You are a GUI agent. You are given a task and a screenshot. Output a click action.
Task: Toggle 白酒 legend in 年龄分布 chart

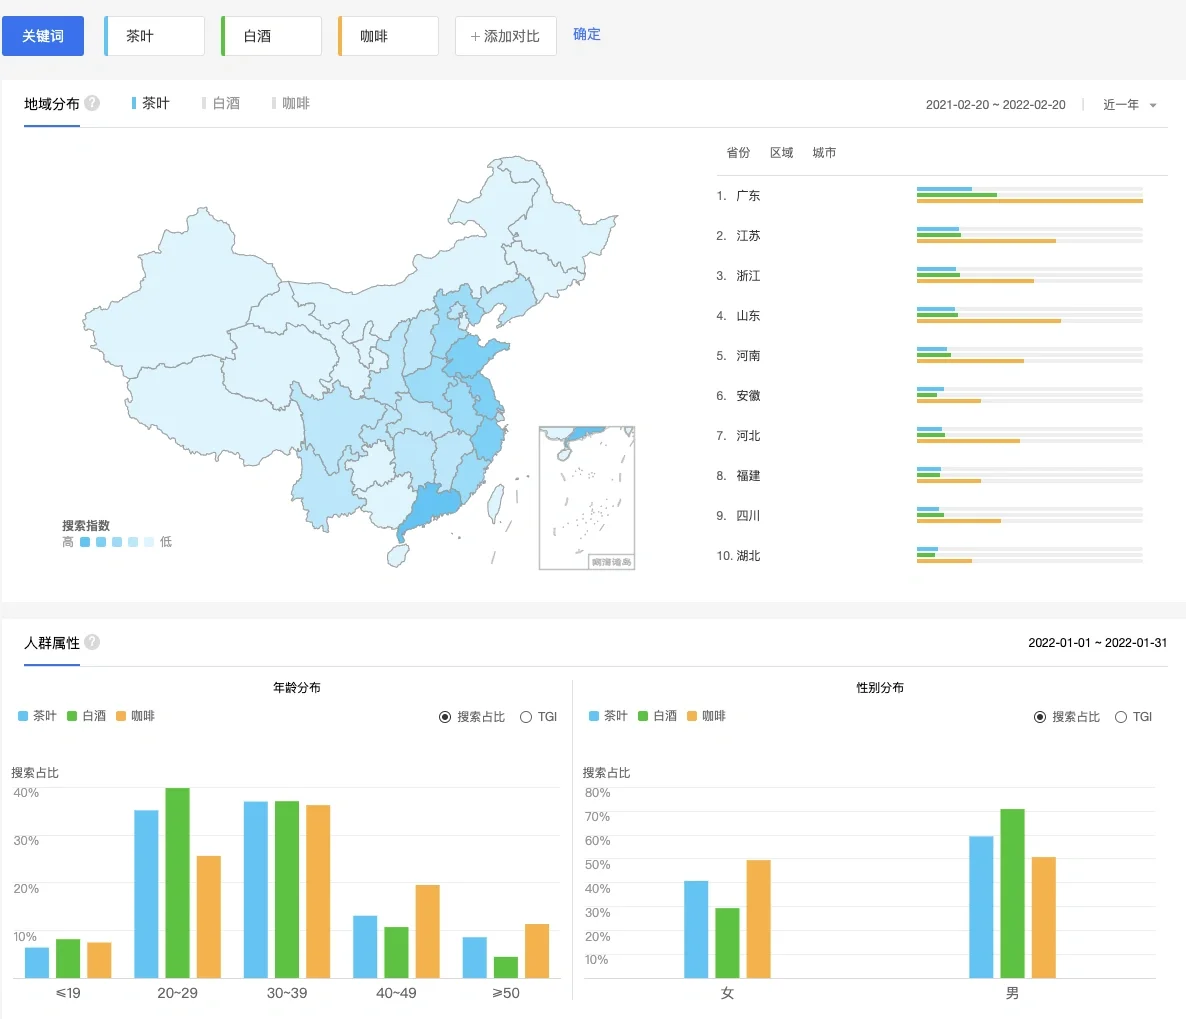click(86, 716)
